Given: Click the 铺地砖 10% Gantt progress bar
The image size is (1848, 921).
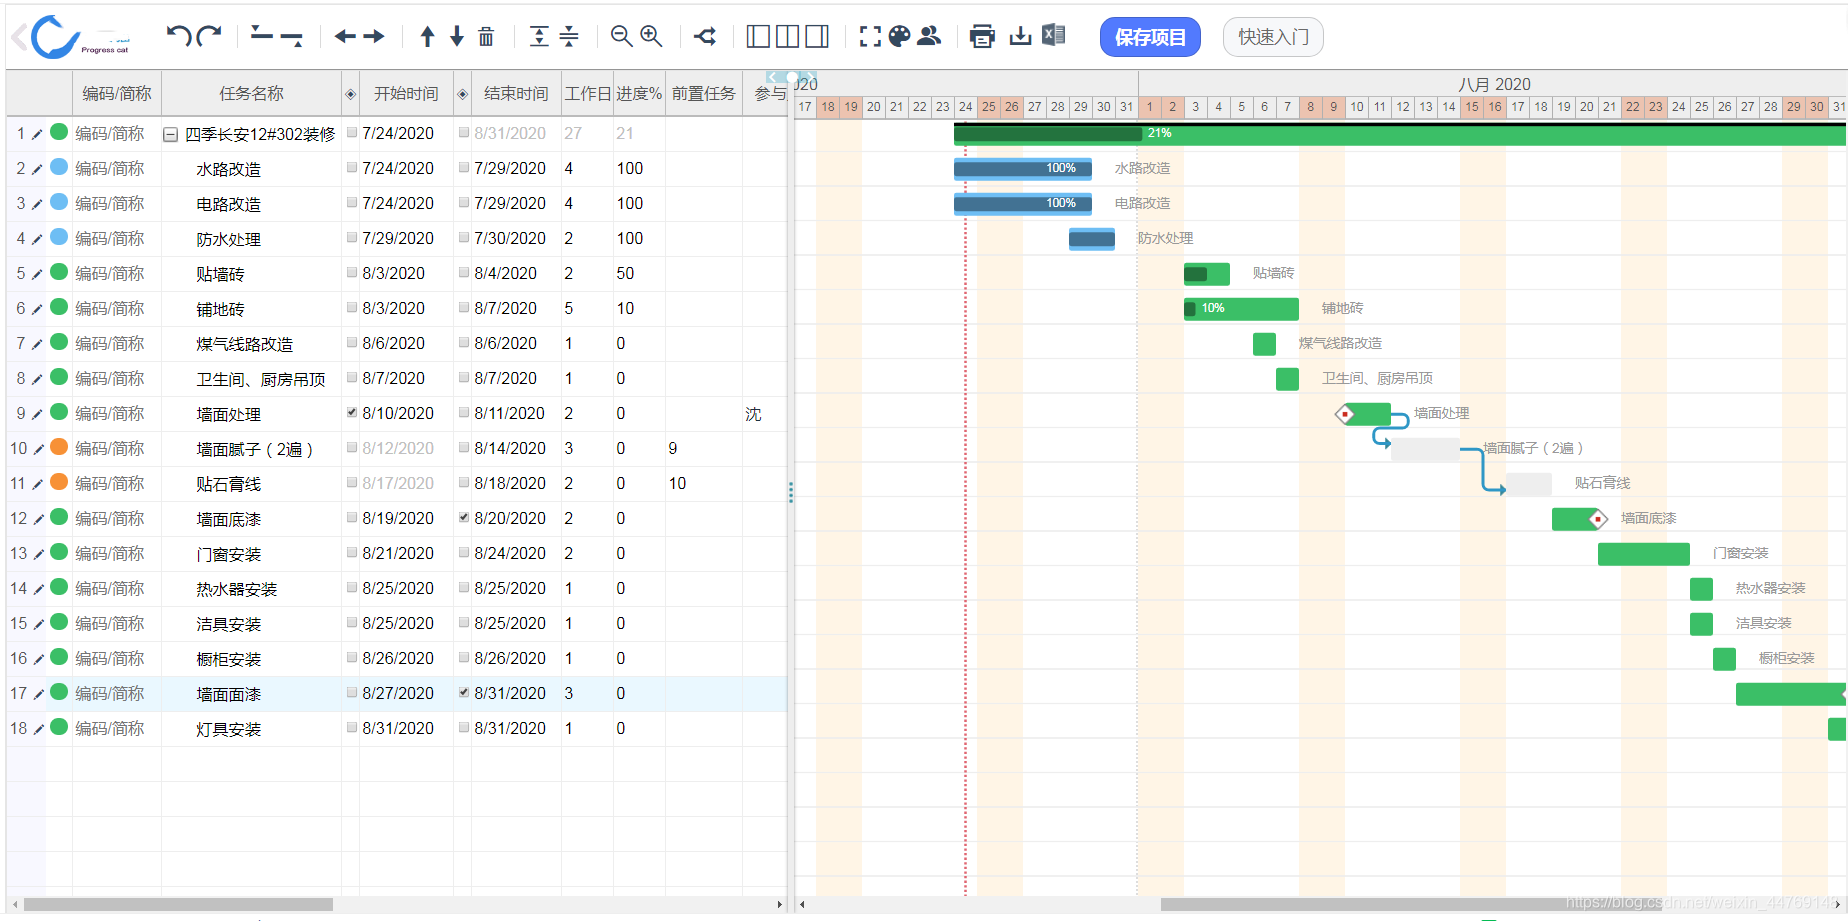Looking at the screenshot, I should [x=1241, y=308].
